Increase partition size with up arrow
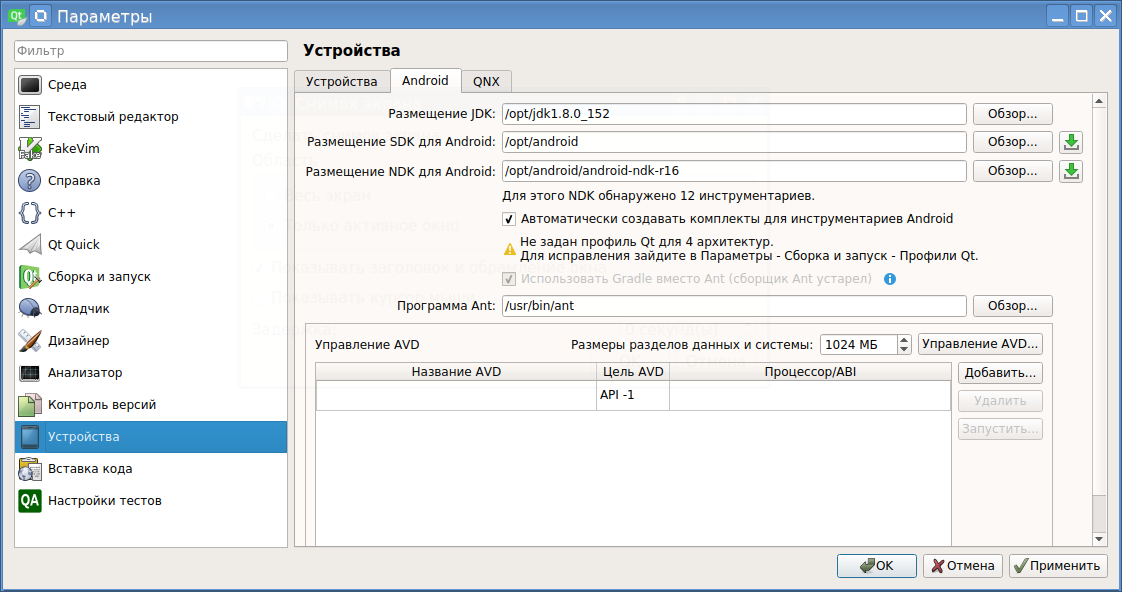1122x592 pixels. 904,339
